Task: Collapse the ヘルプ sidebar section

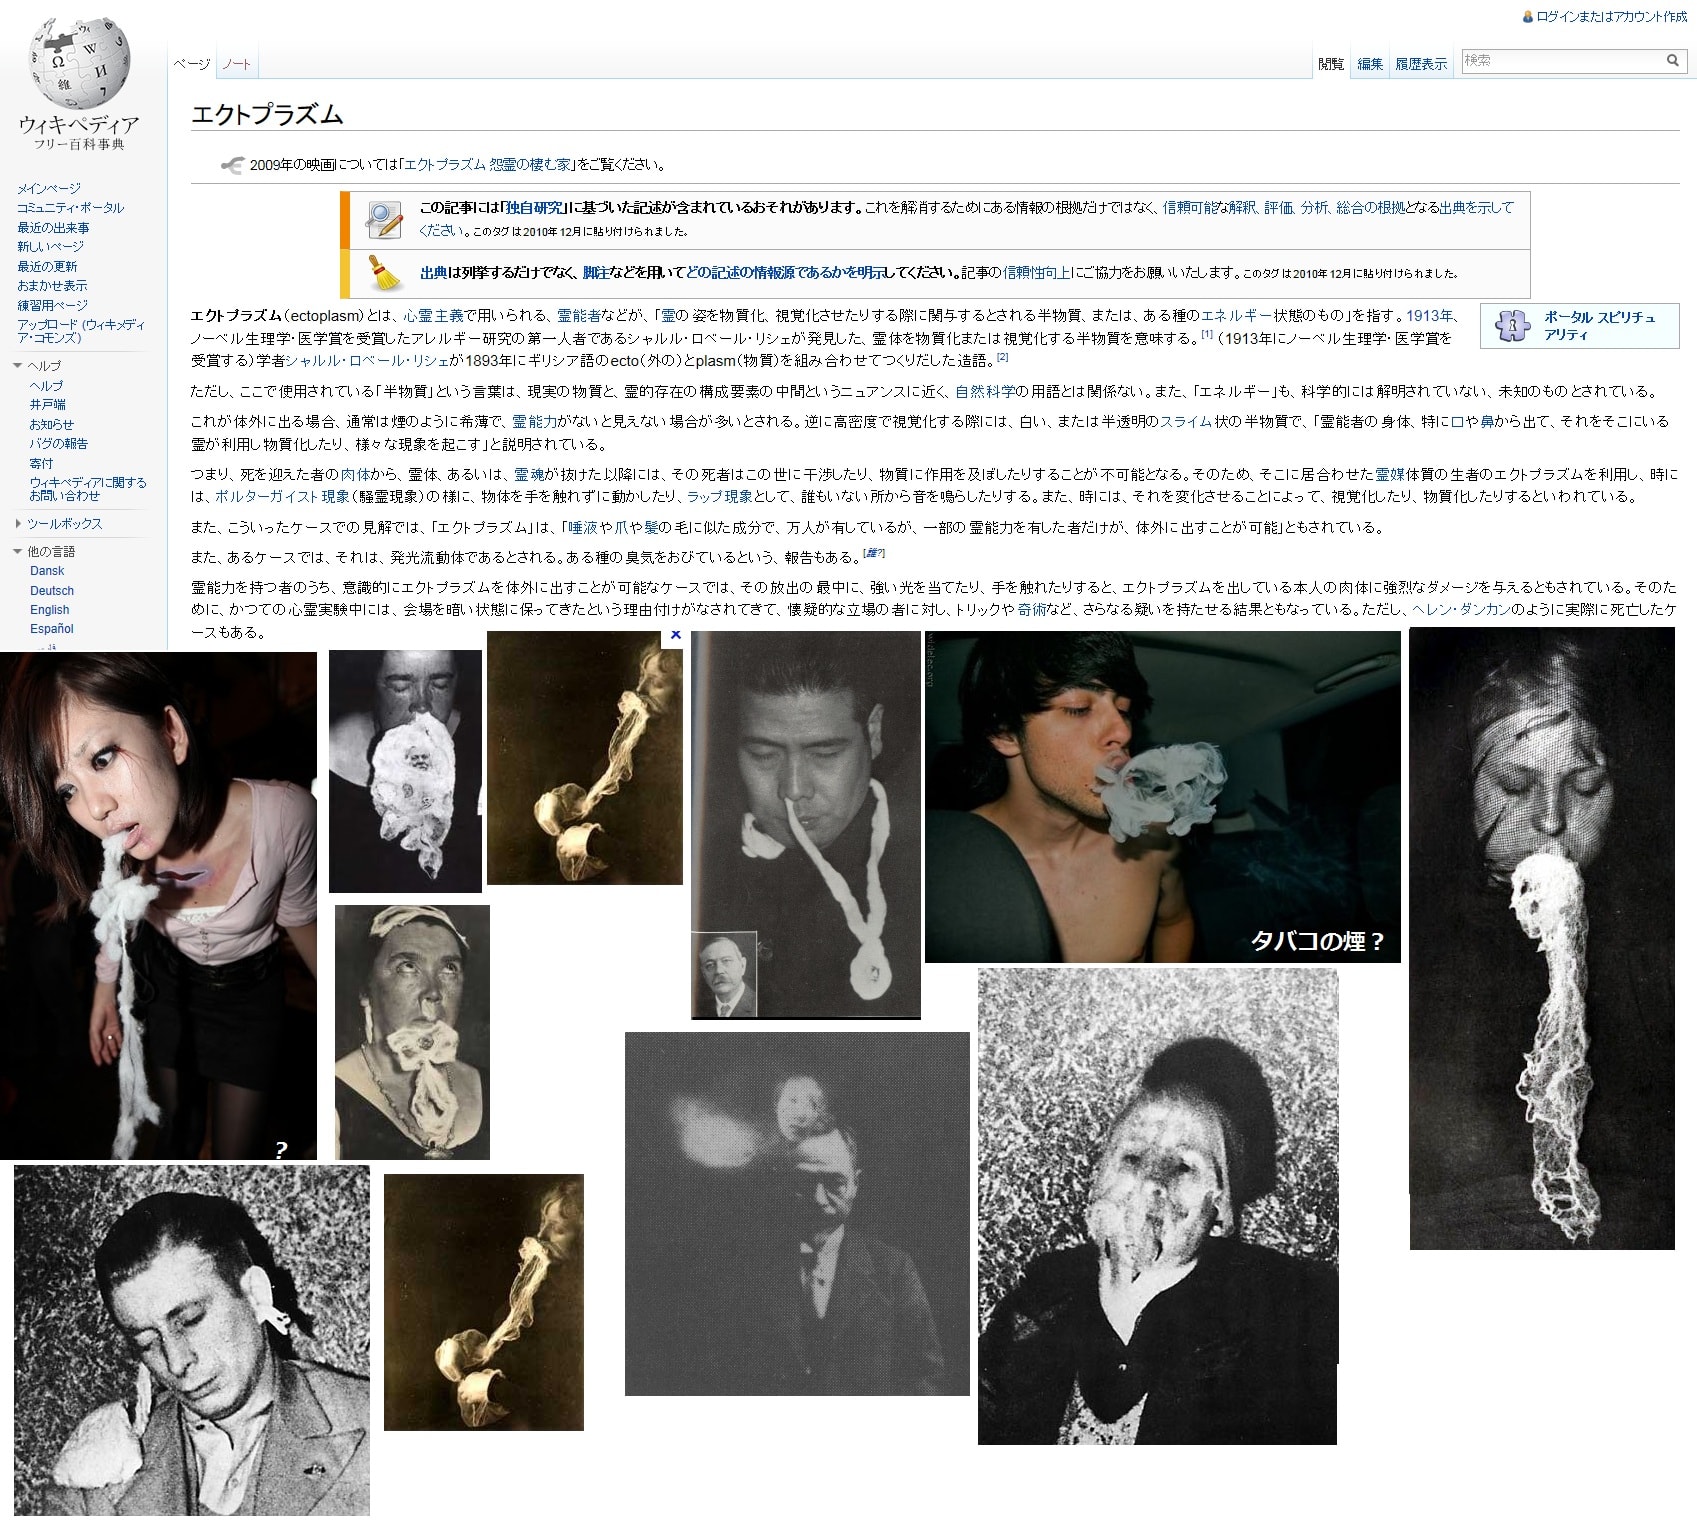Action: pos(18,366)
